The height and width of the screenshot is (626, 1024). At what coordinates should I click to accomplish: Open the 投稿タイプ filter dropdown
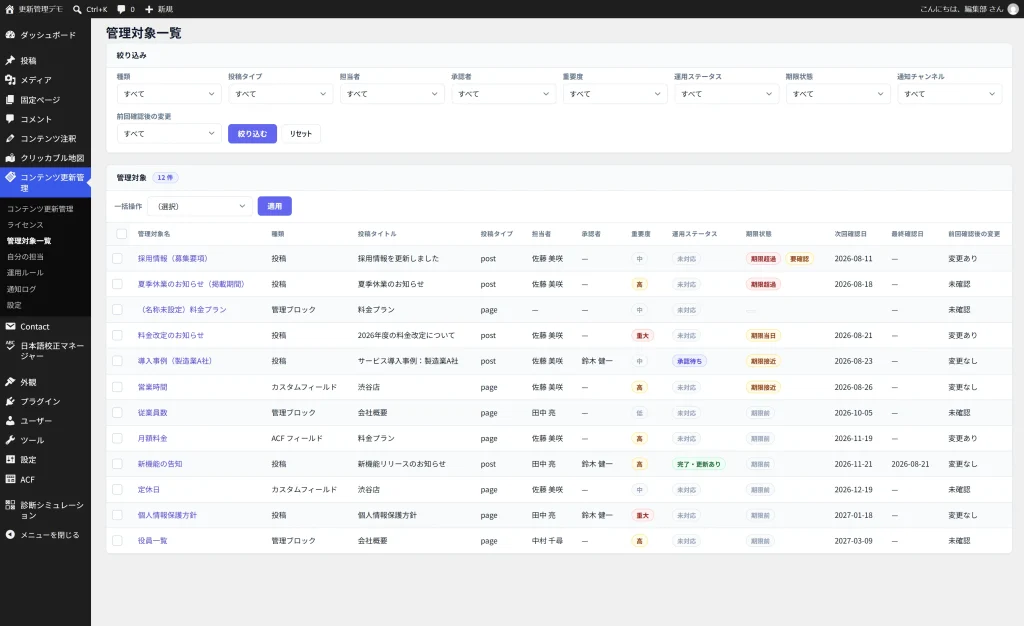coord(281,94)
